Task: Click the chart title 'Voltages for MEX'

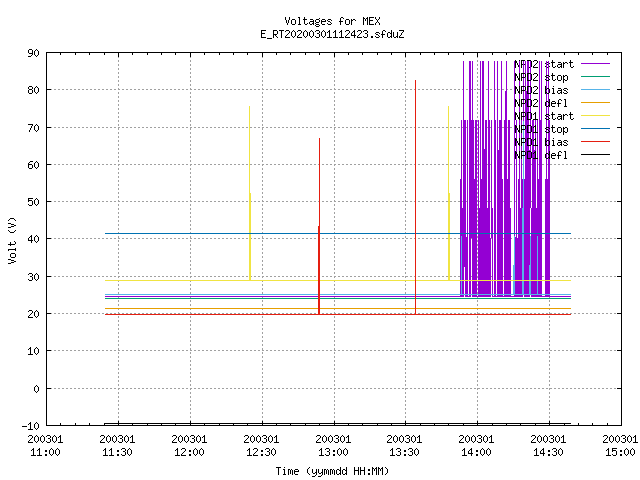Action: click(332, 21)
